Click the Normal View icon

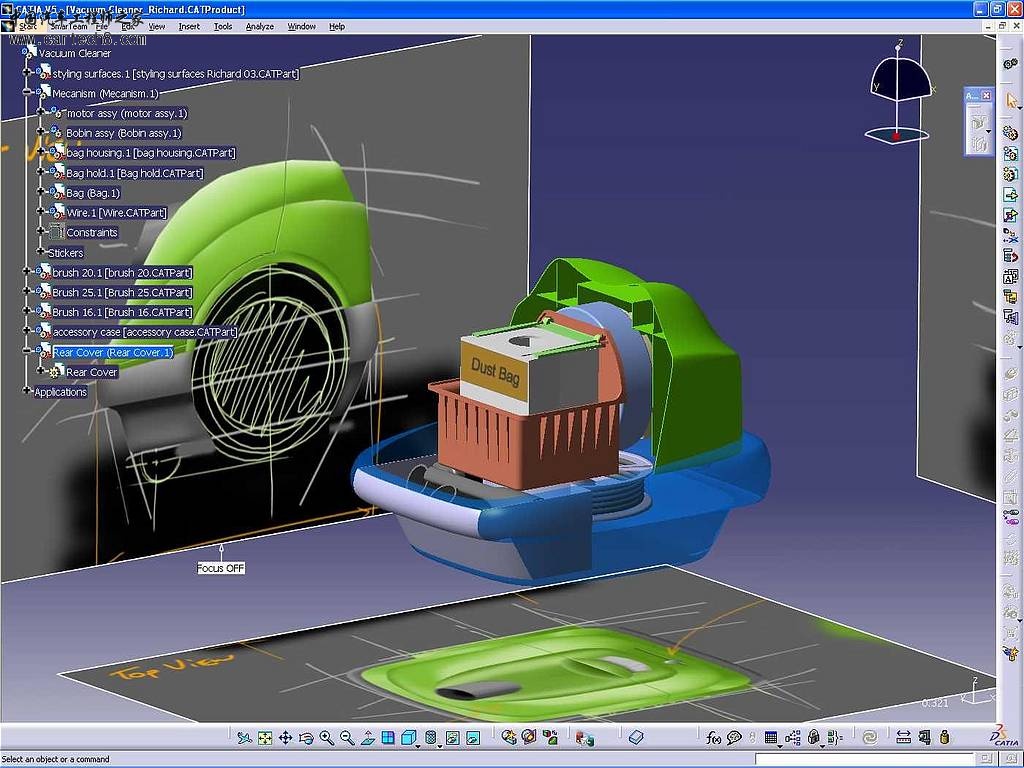[x=367, y=738]
